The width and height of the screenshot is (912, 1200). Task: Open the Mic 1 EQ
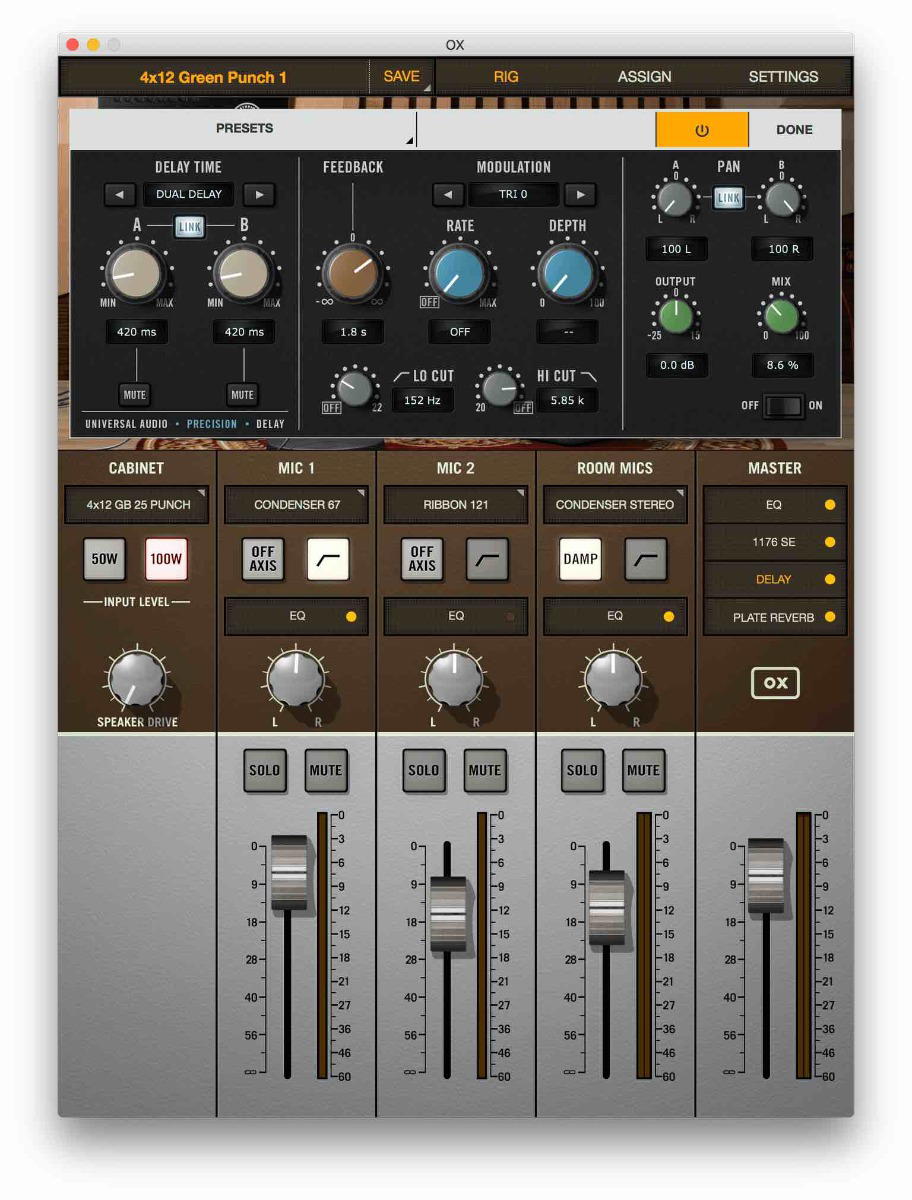[x=297, y=616]
